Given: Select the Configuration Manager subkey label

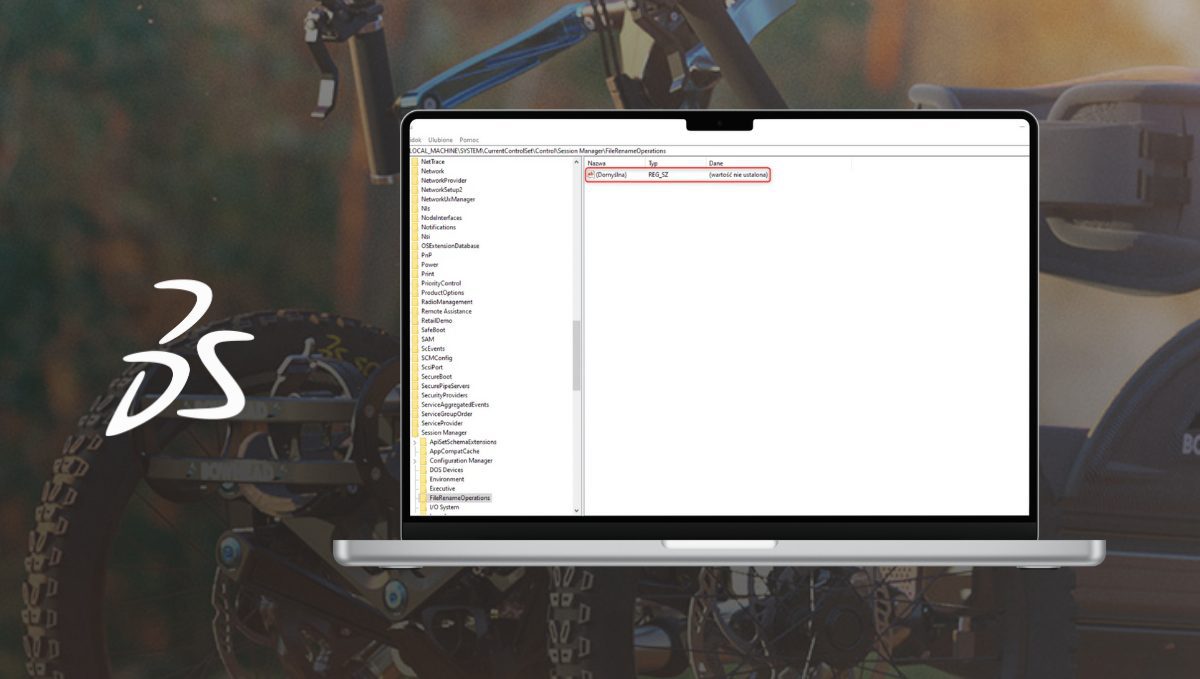Looking at the screenshot, I should click(x=461, y=461).
